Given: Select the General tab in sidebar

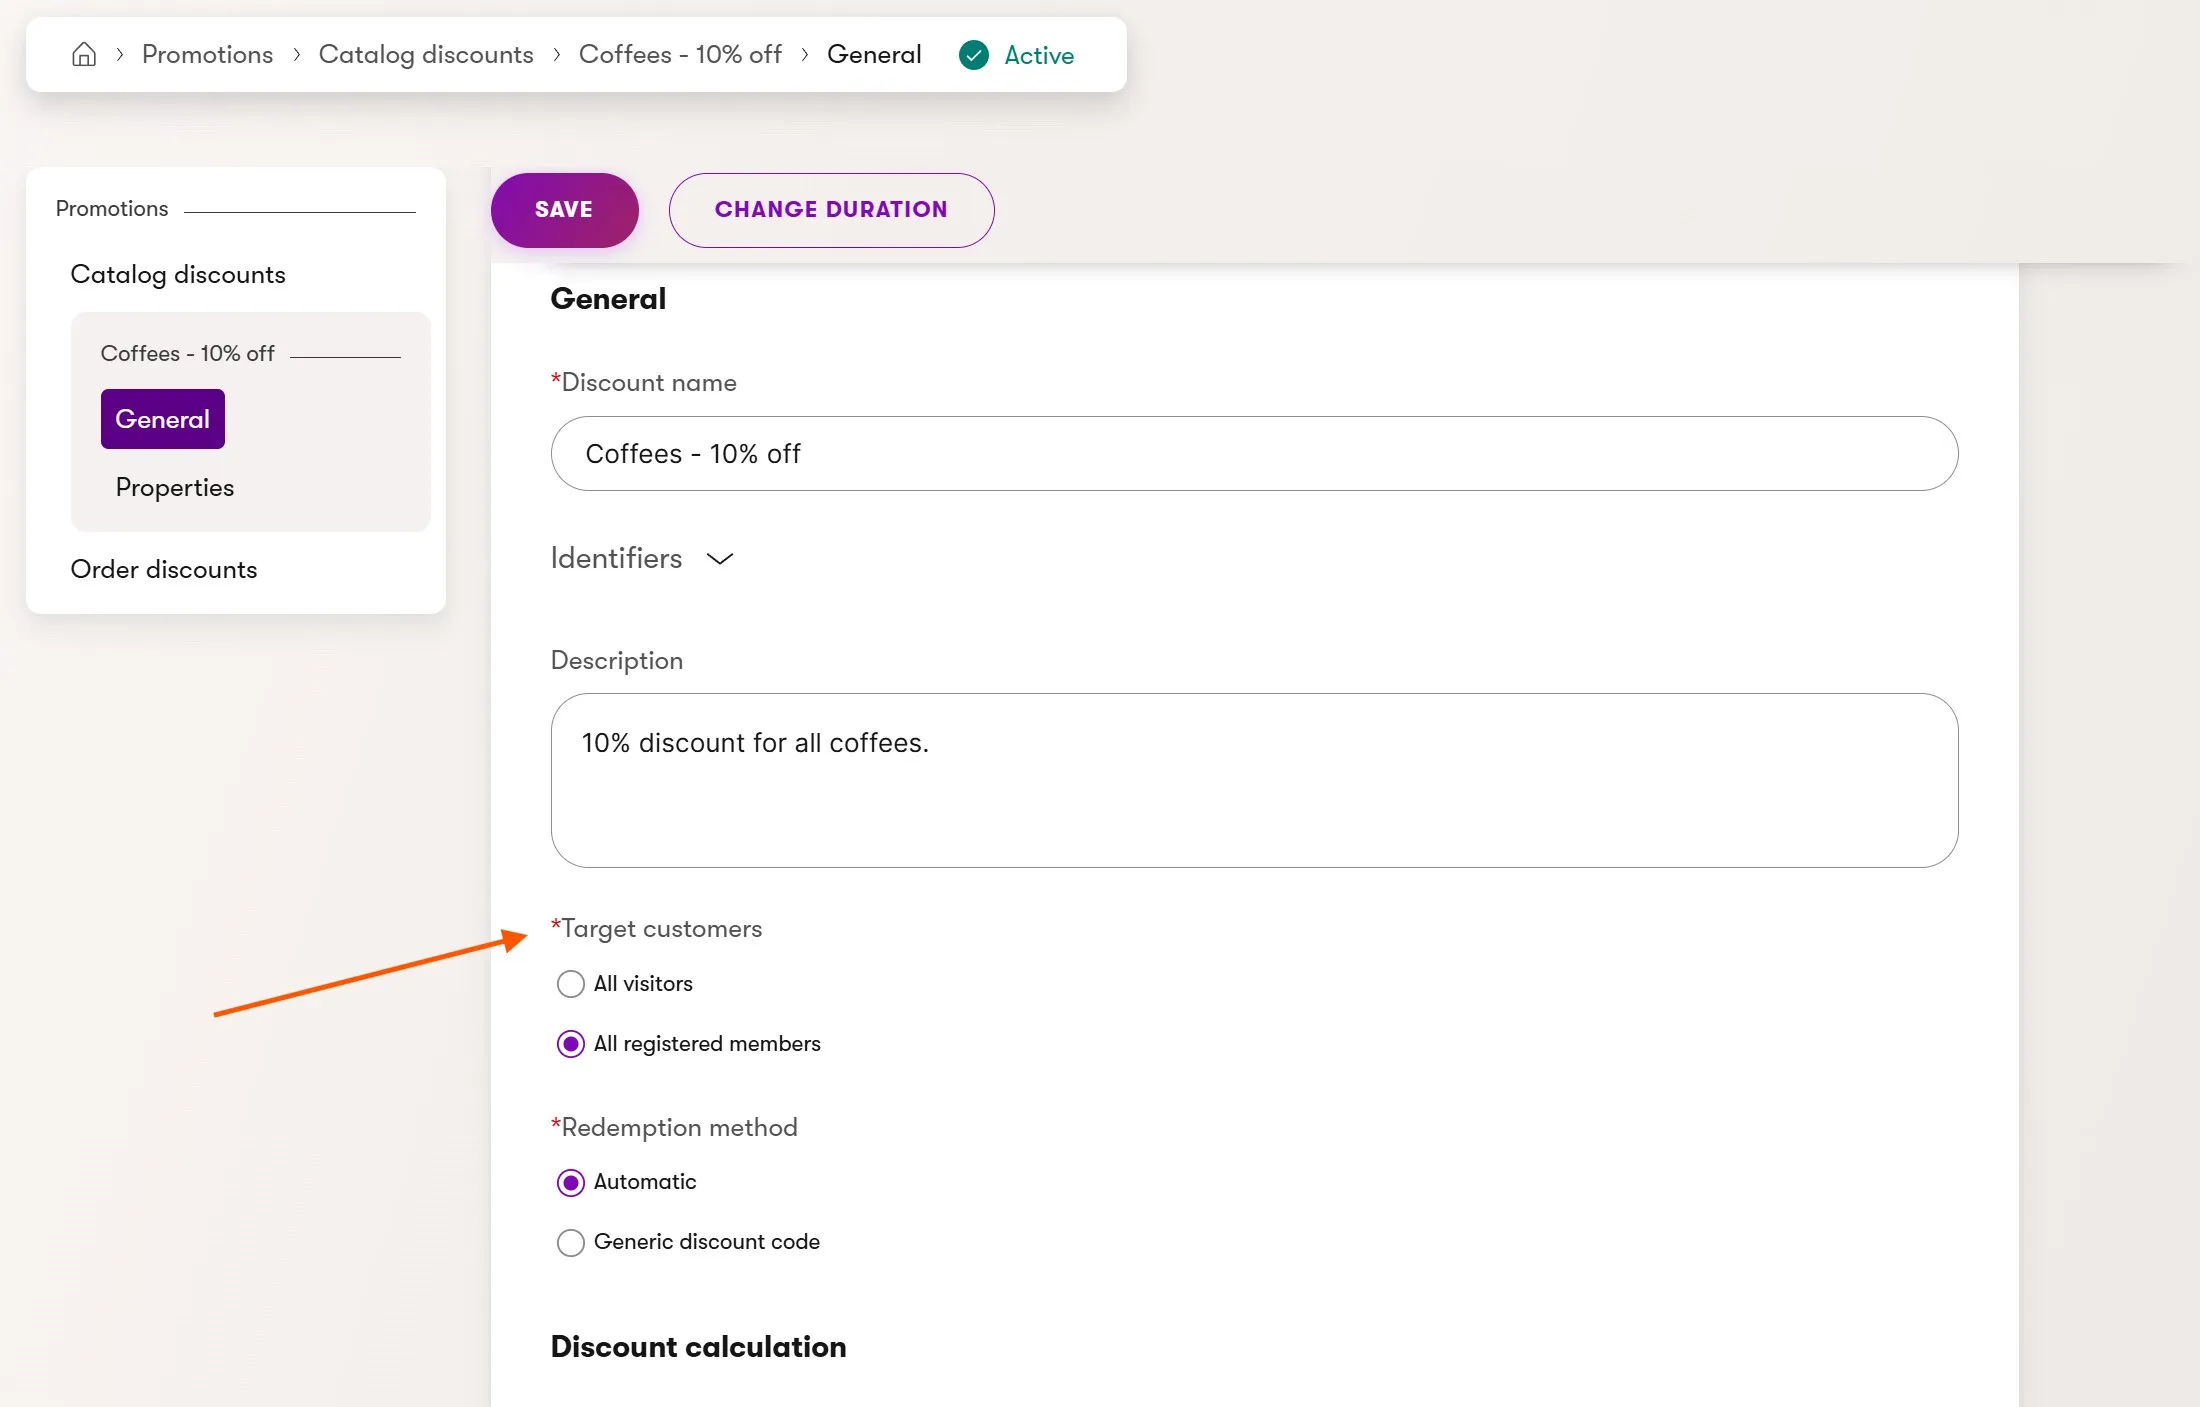Looking at the screenshot, I should click(x=162, y=419).
